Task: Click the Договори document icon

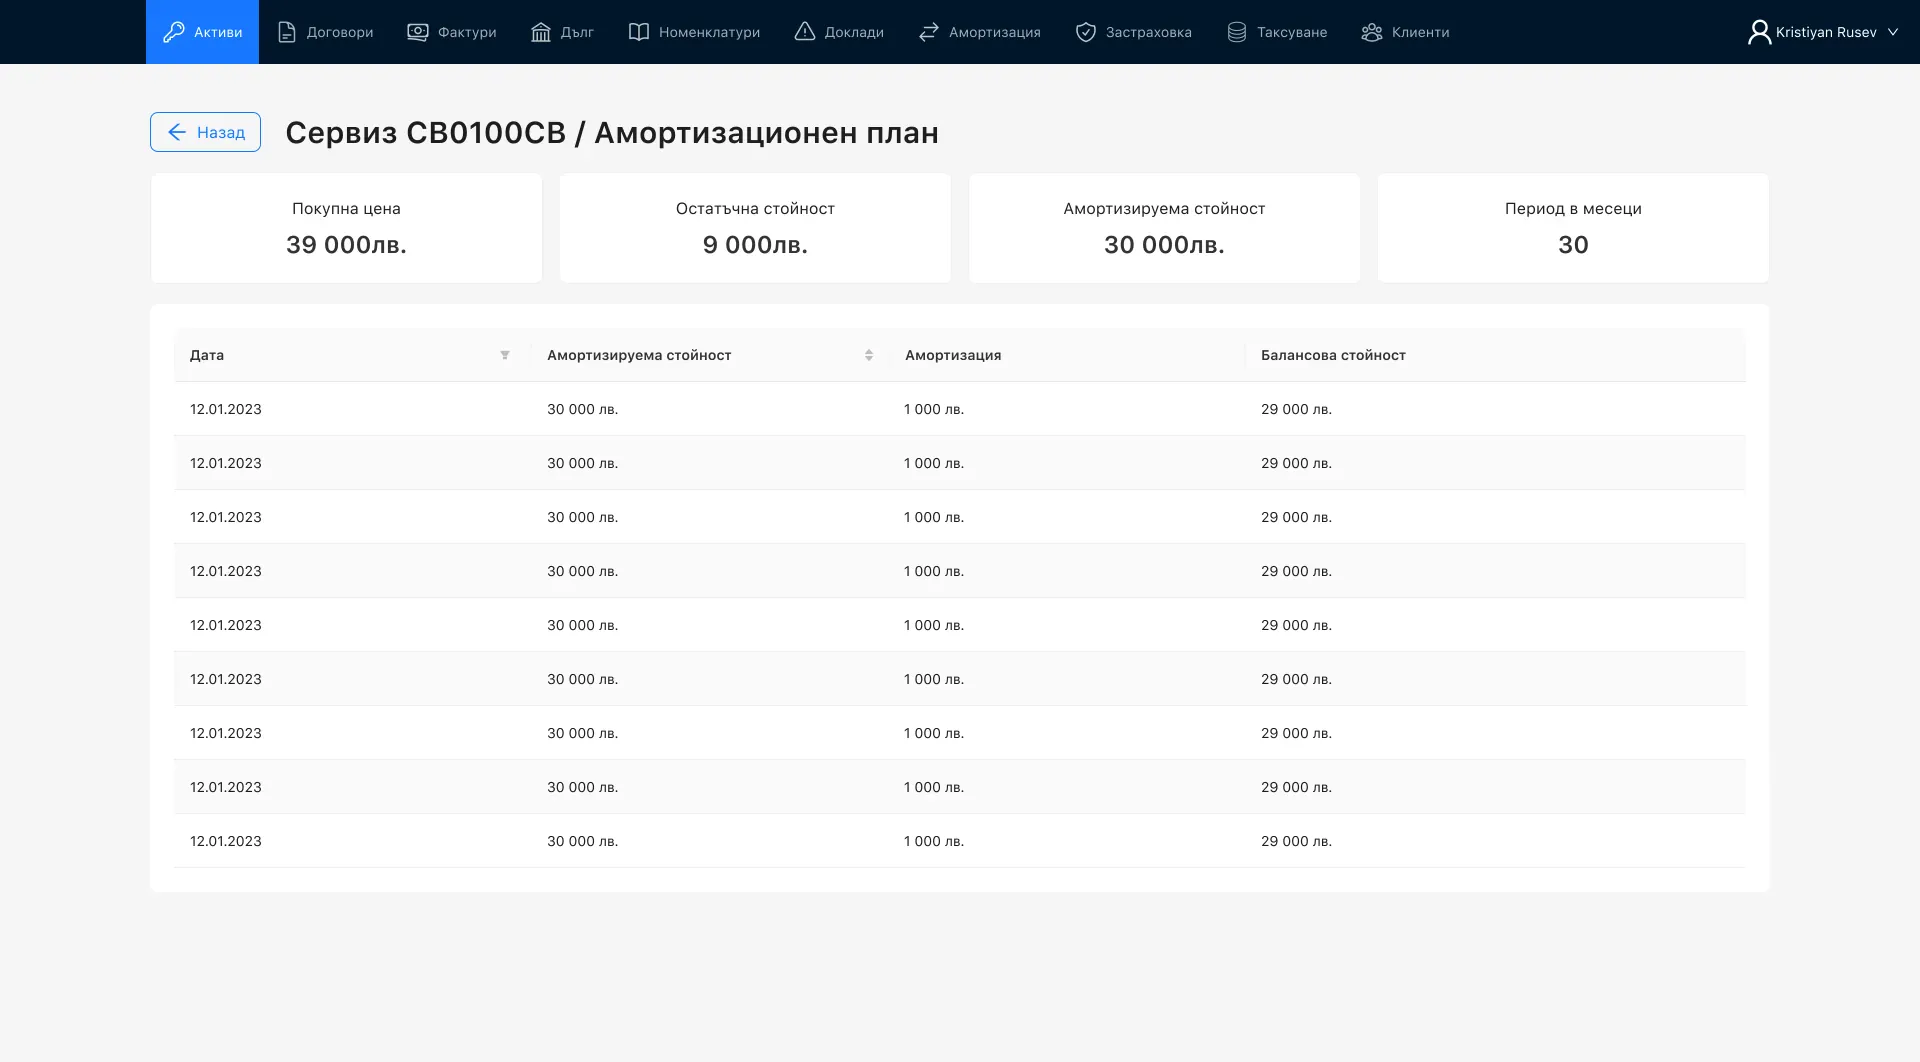Action: [287, 32]
